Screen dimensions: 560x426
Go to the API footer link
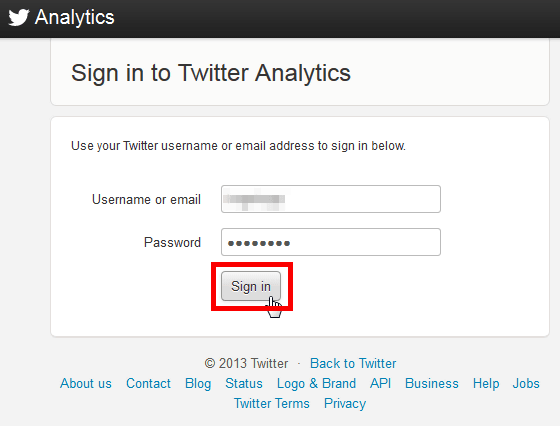point(380,384)
